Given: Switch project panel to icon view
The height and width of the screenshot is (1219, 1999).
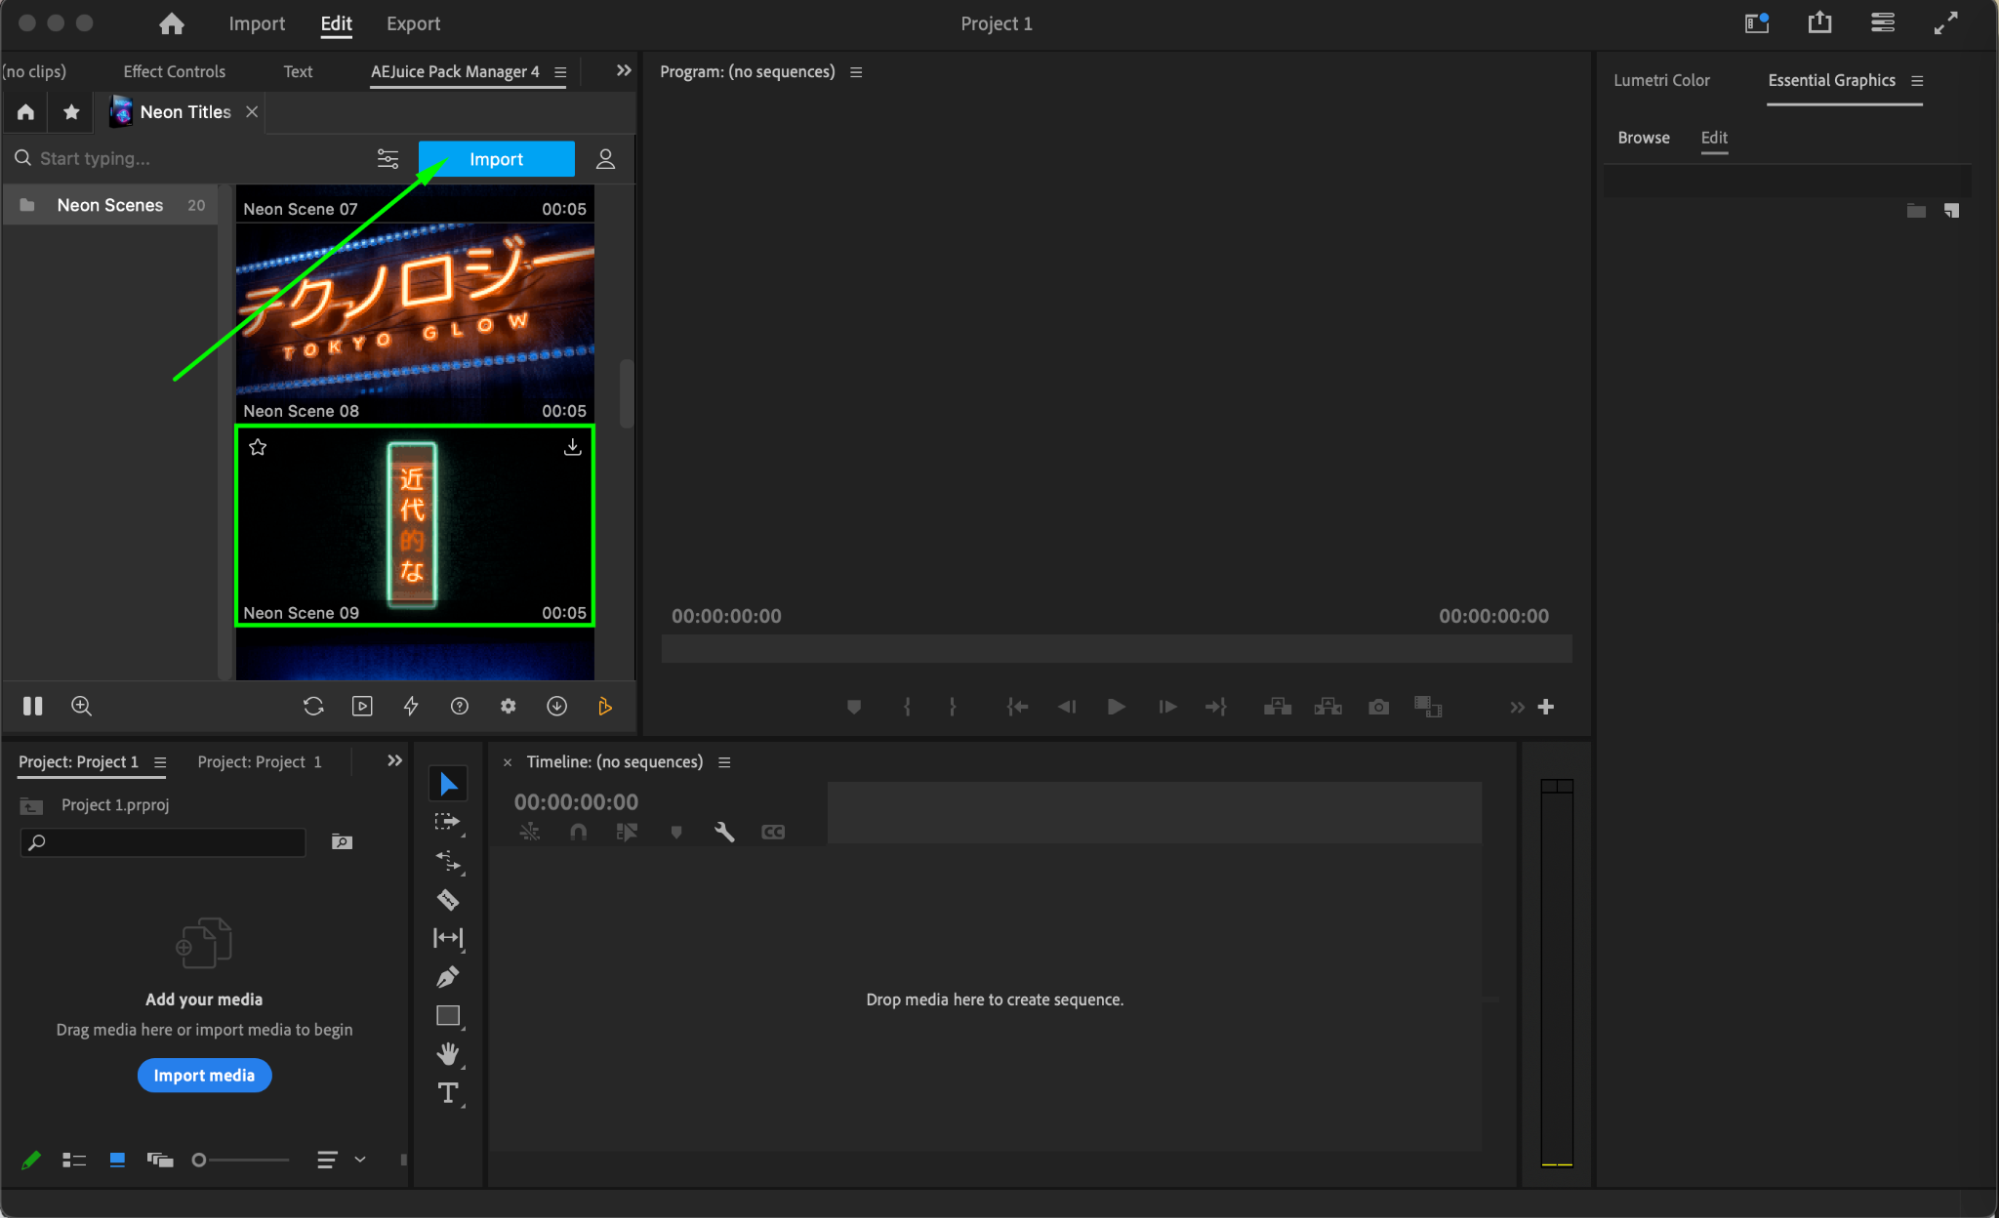Looking at the screenshot, I should coord(117,1160).
